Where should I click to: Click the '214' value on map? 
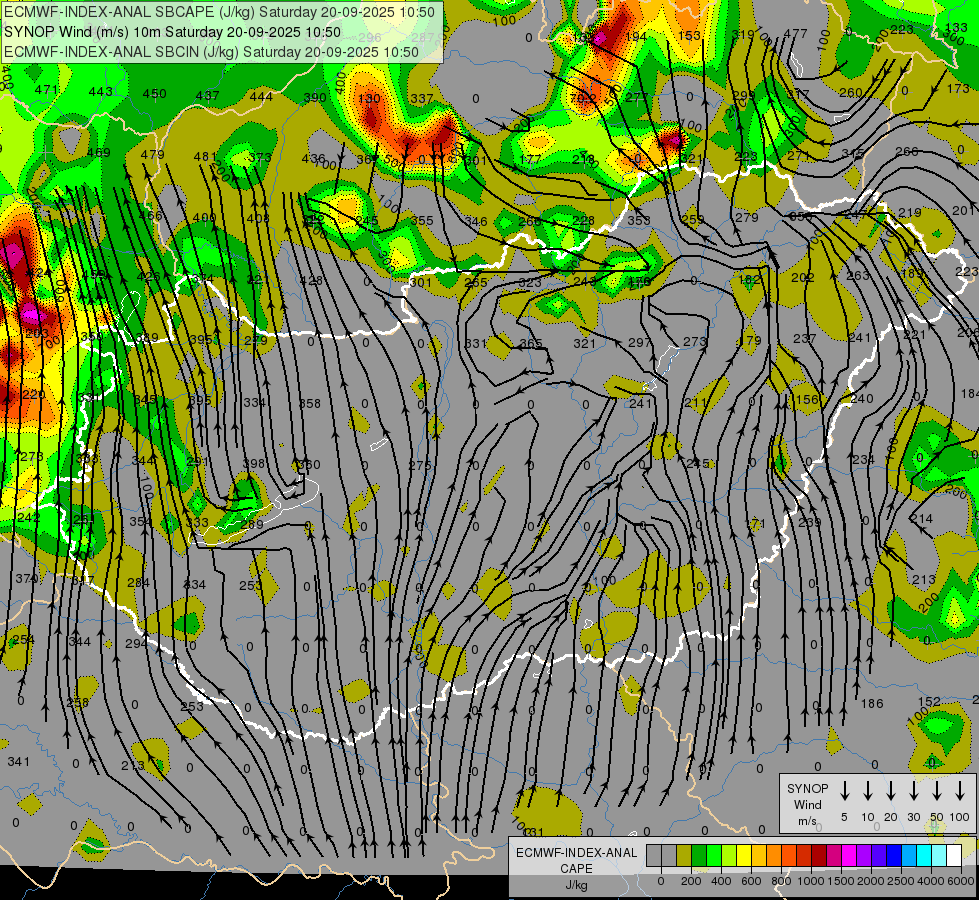coord(922,518)
